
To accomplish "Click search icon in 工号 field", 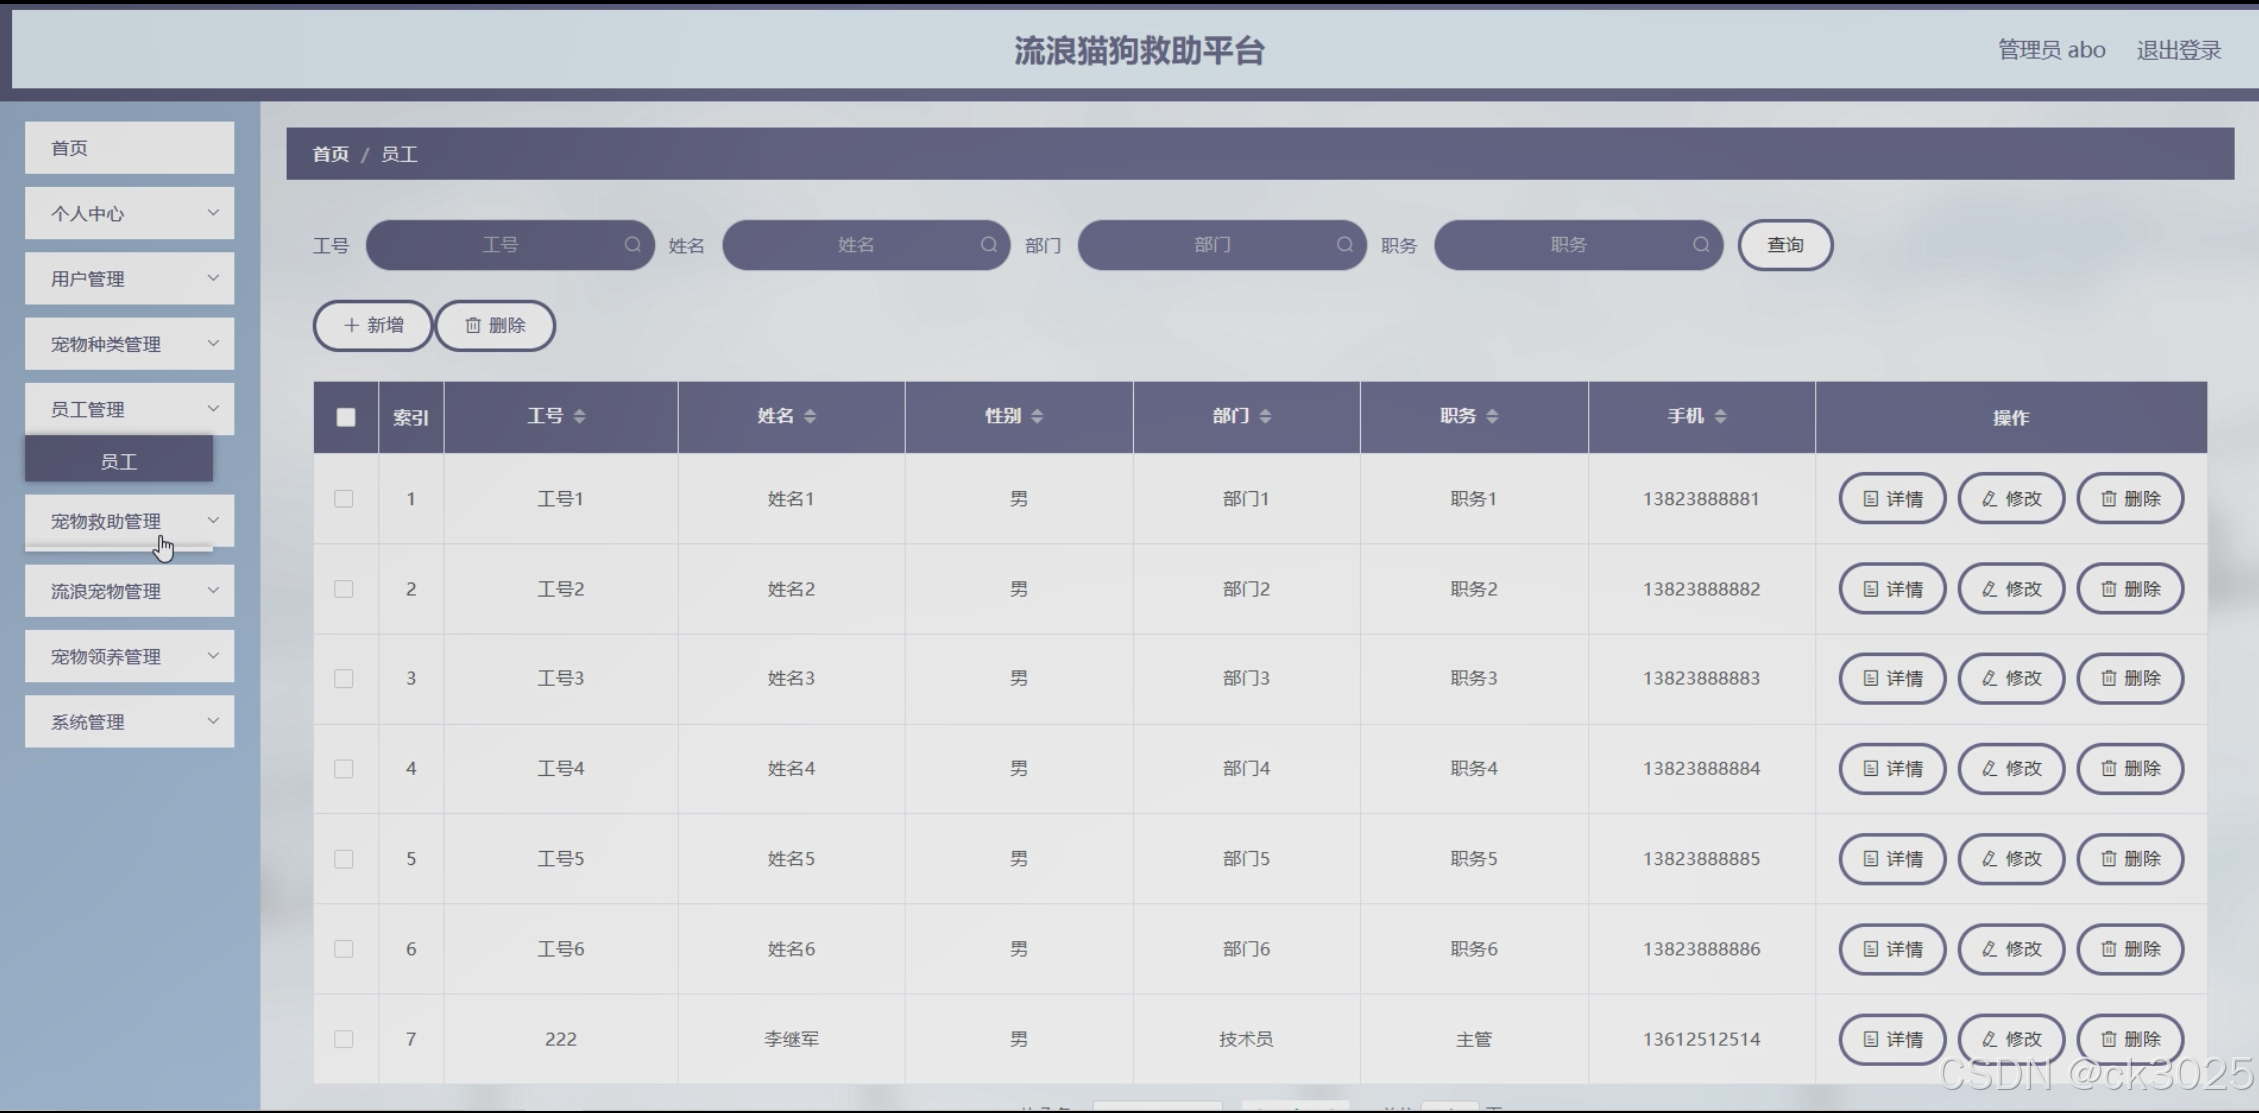I will coord(632,245).
